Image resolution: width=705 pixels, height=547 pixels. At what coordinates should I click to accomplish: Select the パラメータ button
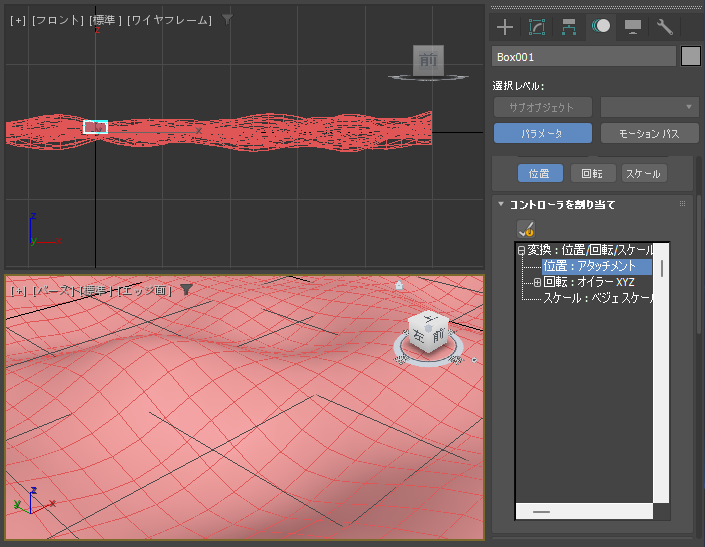click(x=543, y=133)
